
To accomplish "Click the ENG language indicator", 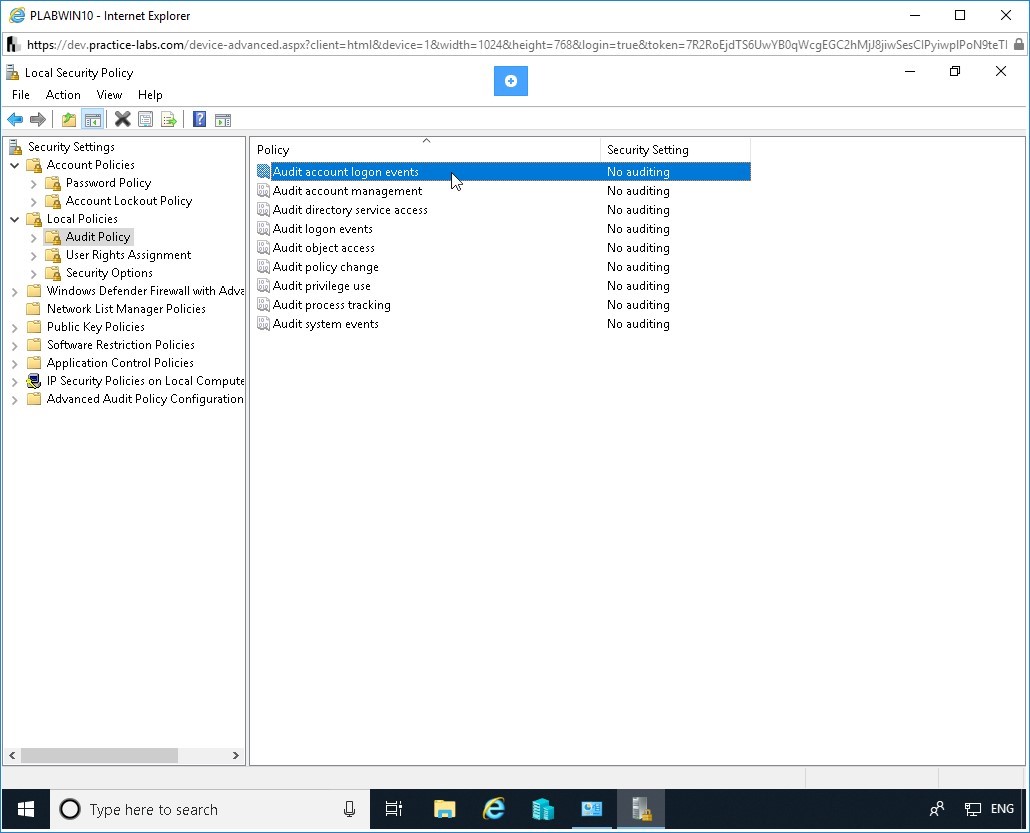I will tap(1002, 809).
